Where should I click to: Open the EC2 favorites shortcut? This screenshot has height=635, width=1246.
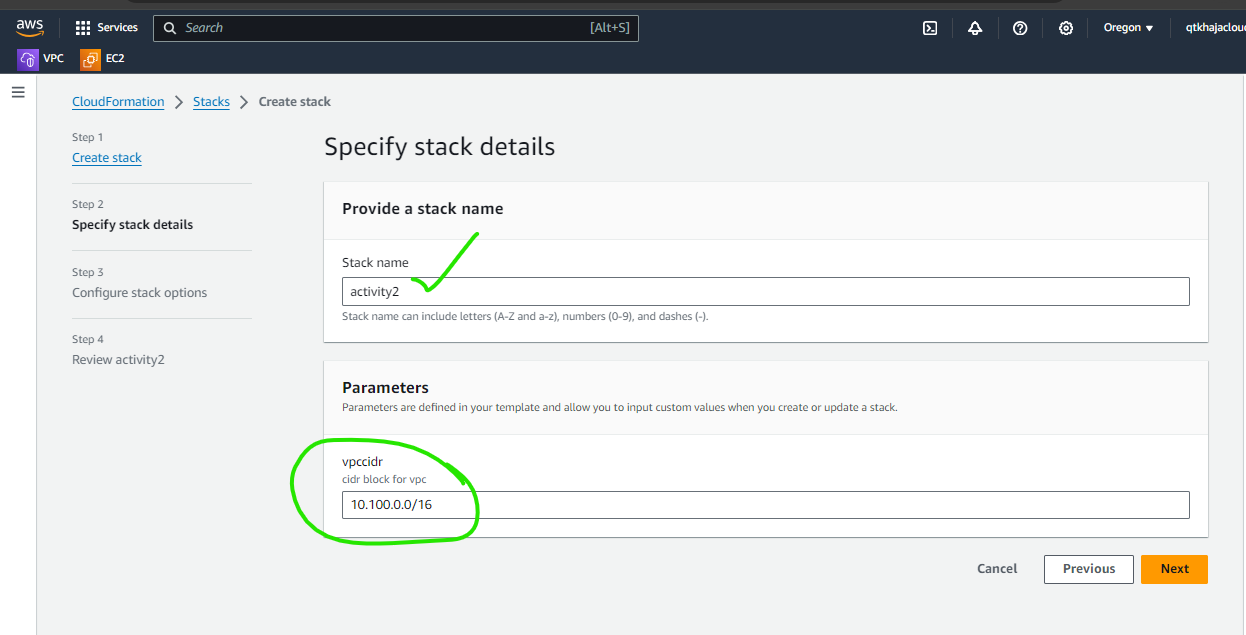click(102, 59)
